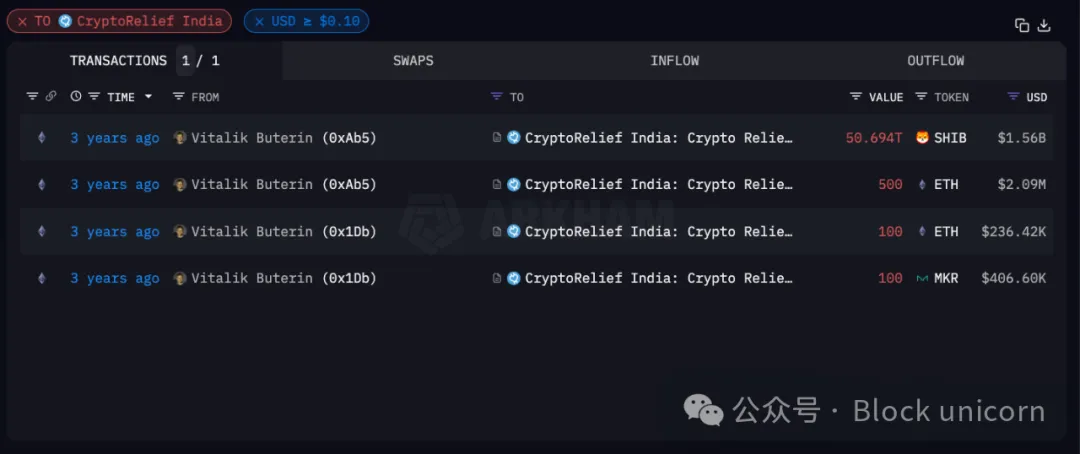Screen dimensions: 1080x454
Task: Download transactions with the download icon
Action: tap(1044, 25)
